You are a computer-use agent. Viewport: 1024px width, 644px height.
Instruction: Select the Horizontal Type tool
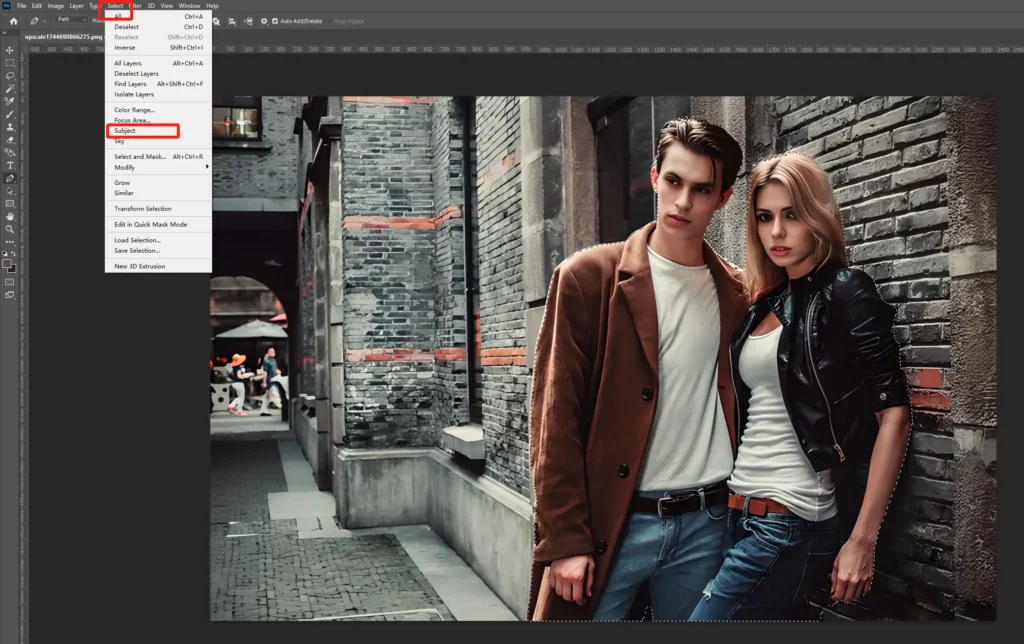click(10, 165)
